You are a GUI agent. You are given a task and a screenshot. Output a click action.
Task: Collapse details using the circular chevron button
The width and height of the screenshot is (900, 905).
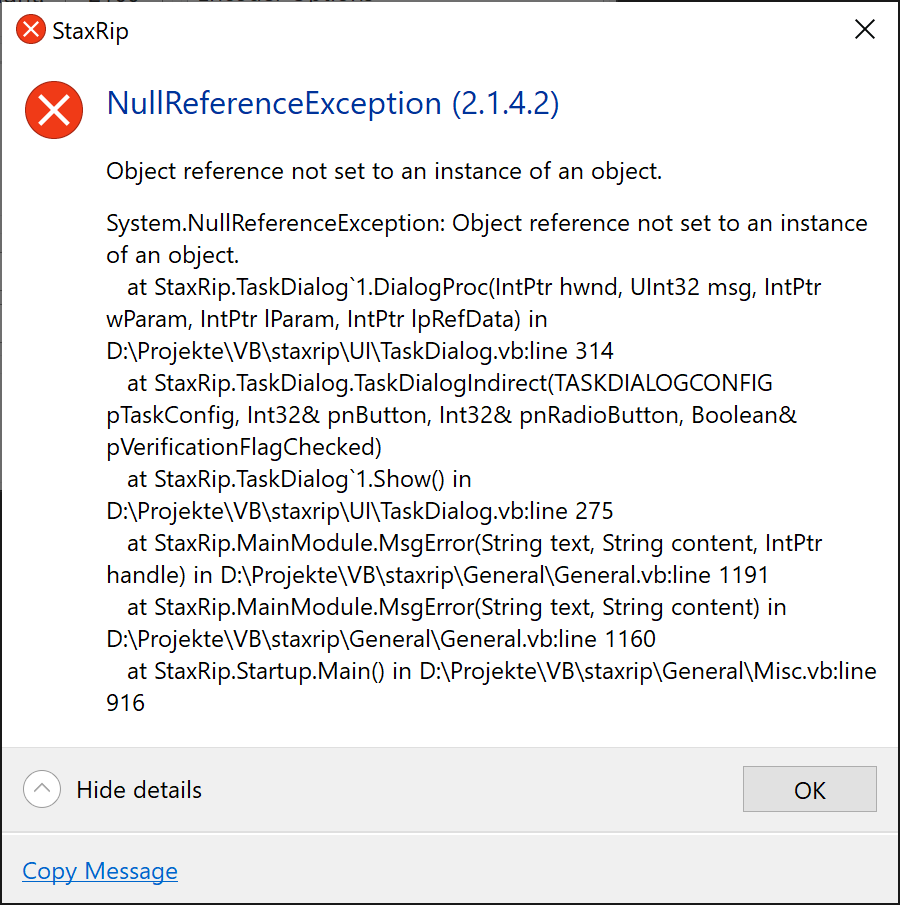41,789
